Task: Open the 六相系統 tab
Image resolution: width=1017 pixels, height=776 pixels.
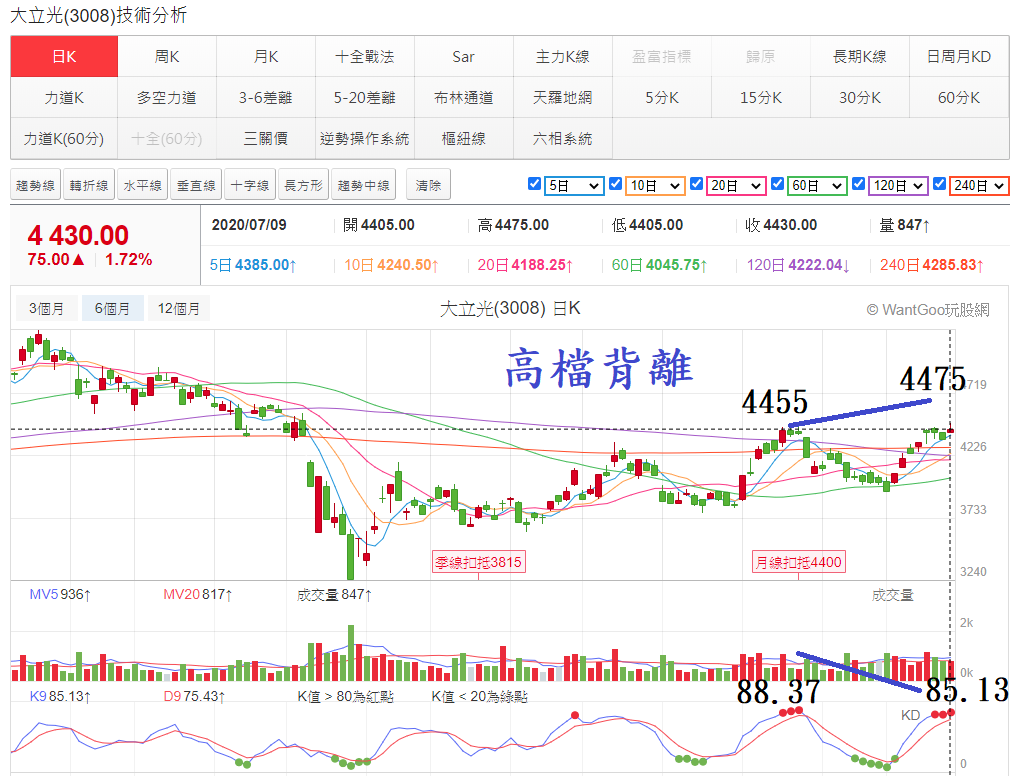Action: tap(562, 138)
